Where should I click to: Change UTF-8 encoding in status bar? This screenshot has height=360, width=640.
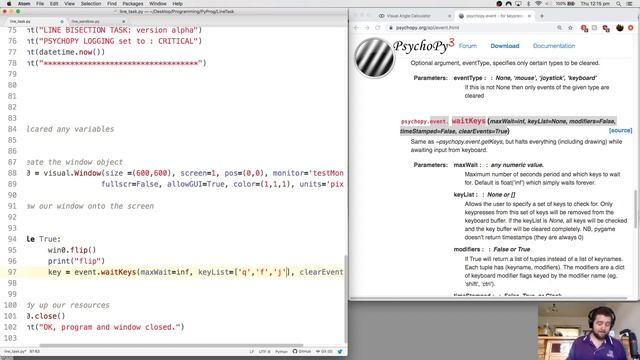point(264,351)
